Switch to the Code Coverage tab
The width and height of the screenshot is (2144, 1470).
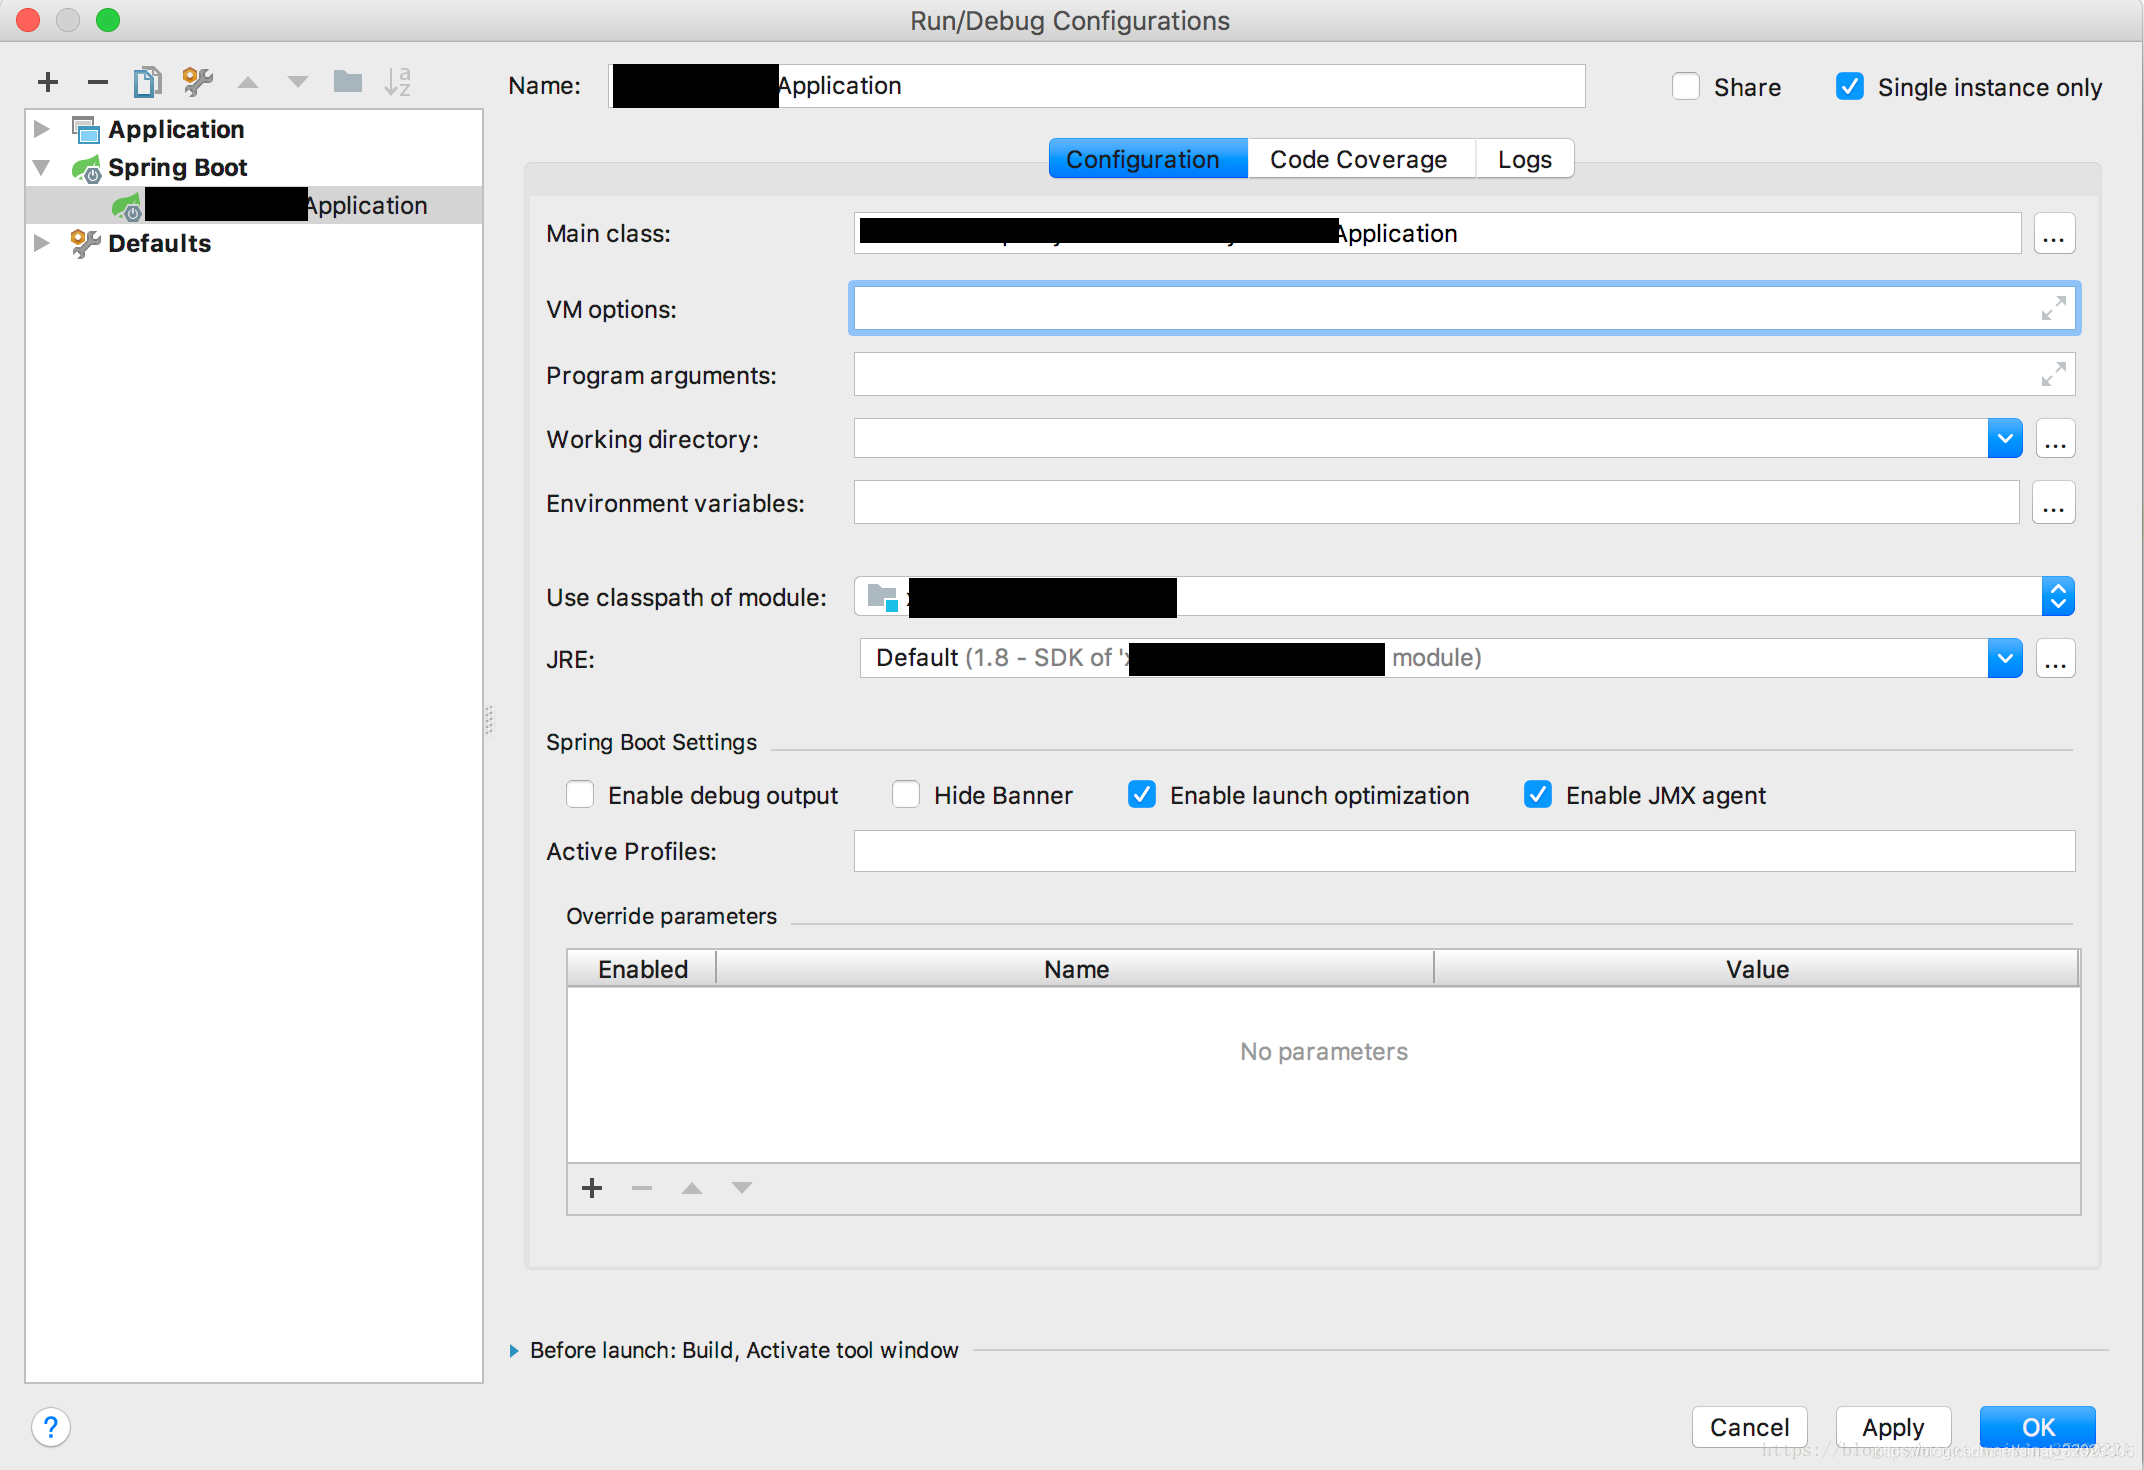[x=1358, y=160]
